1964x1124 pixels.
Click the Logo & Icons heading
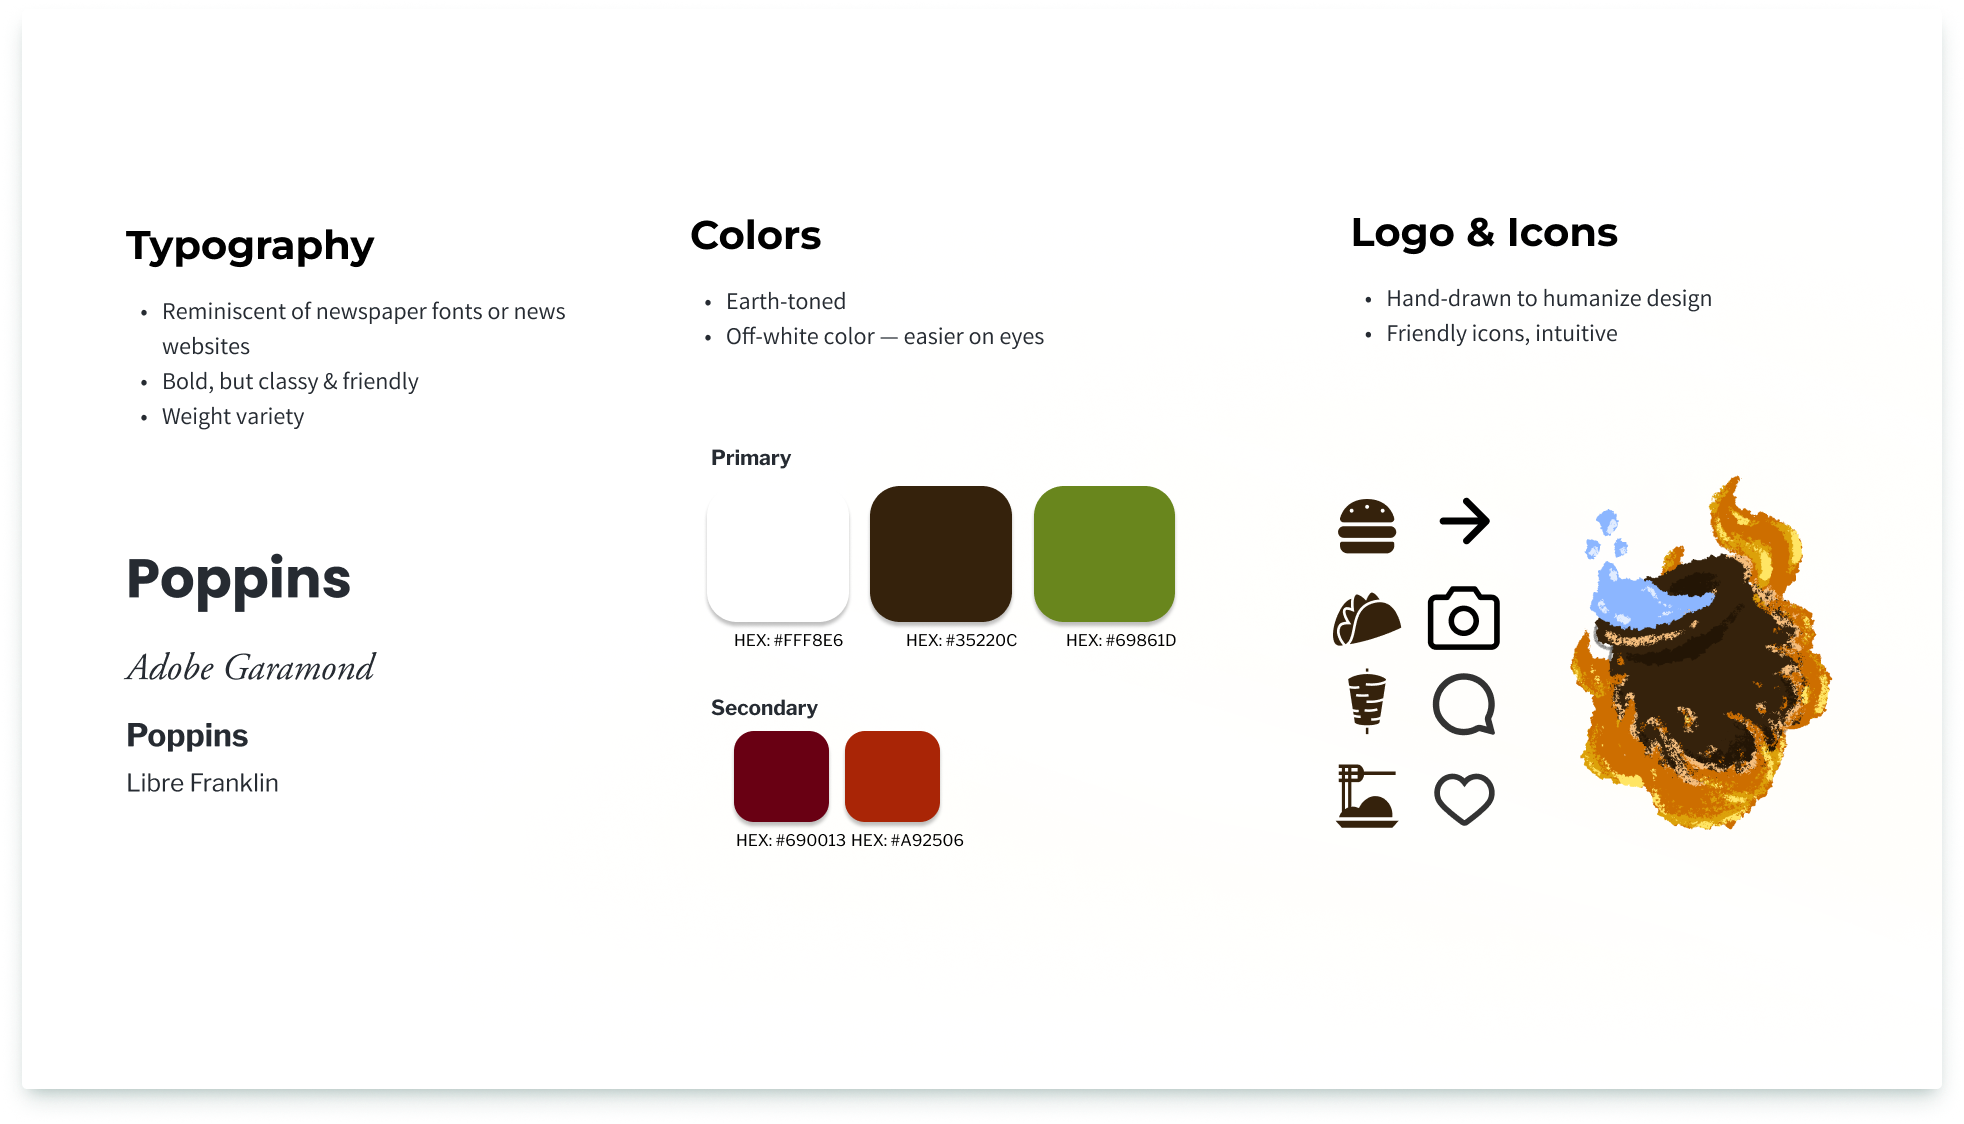1483,233
